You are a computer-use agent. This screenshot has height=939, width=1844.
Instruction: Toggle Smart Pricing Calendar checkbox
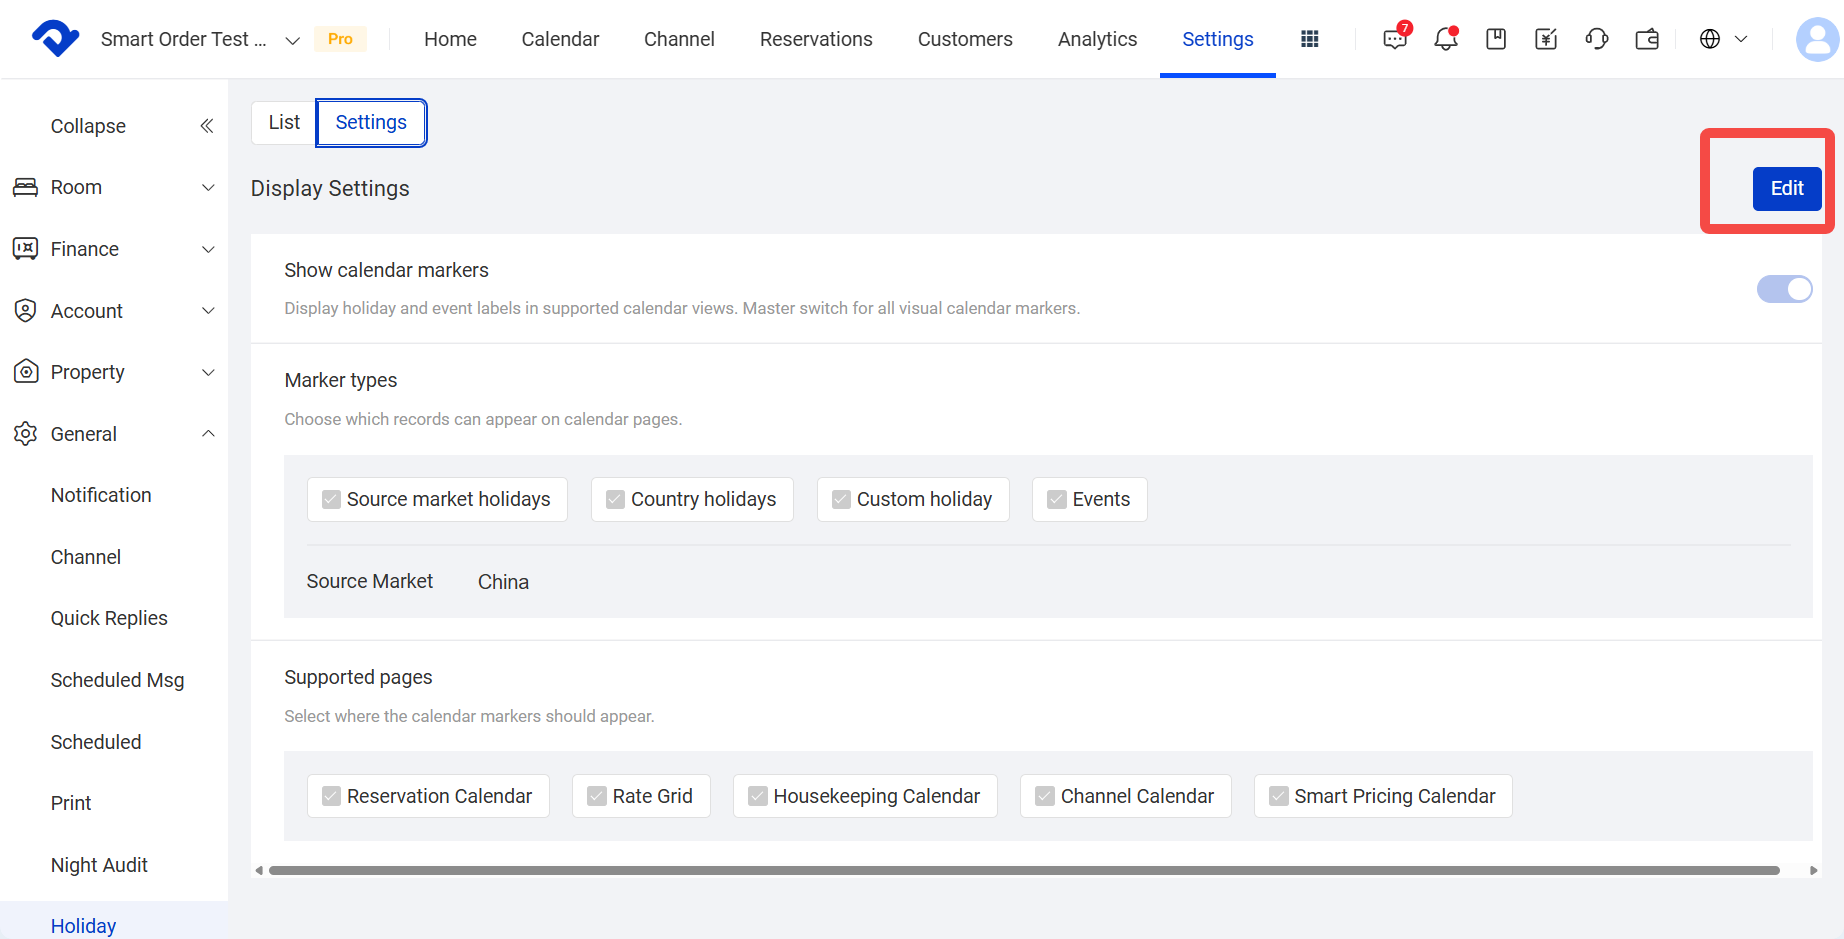[x=1278, y=796]
